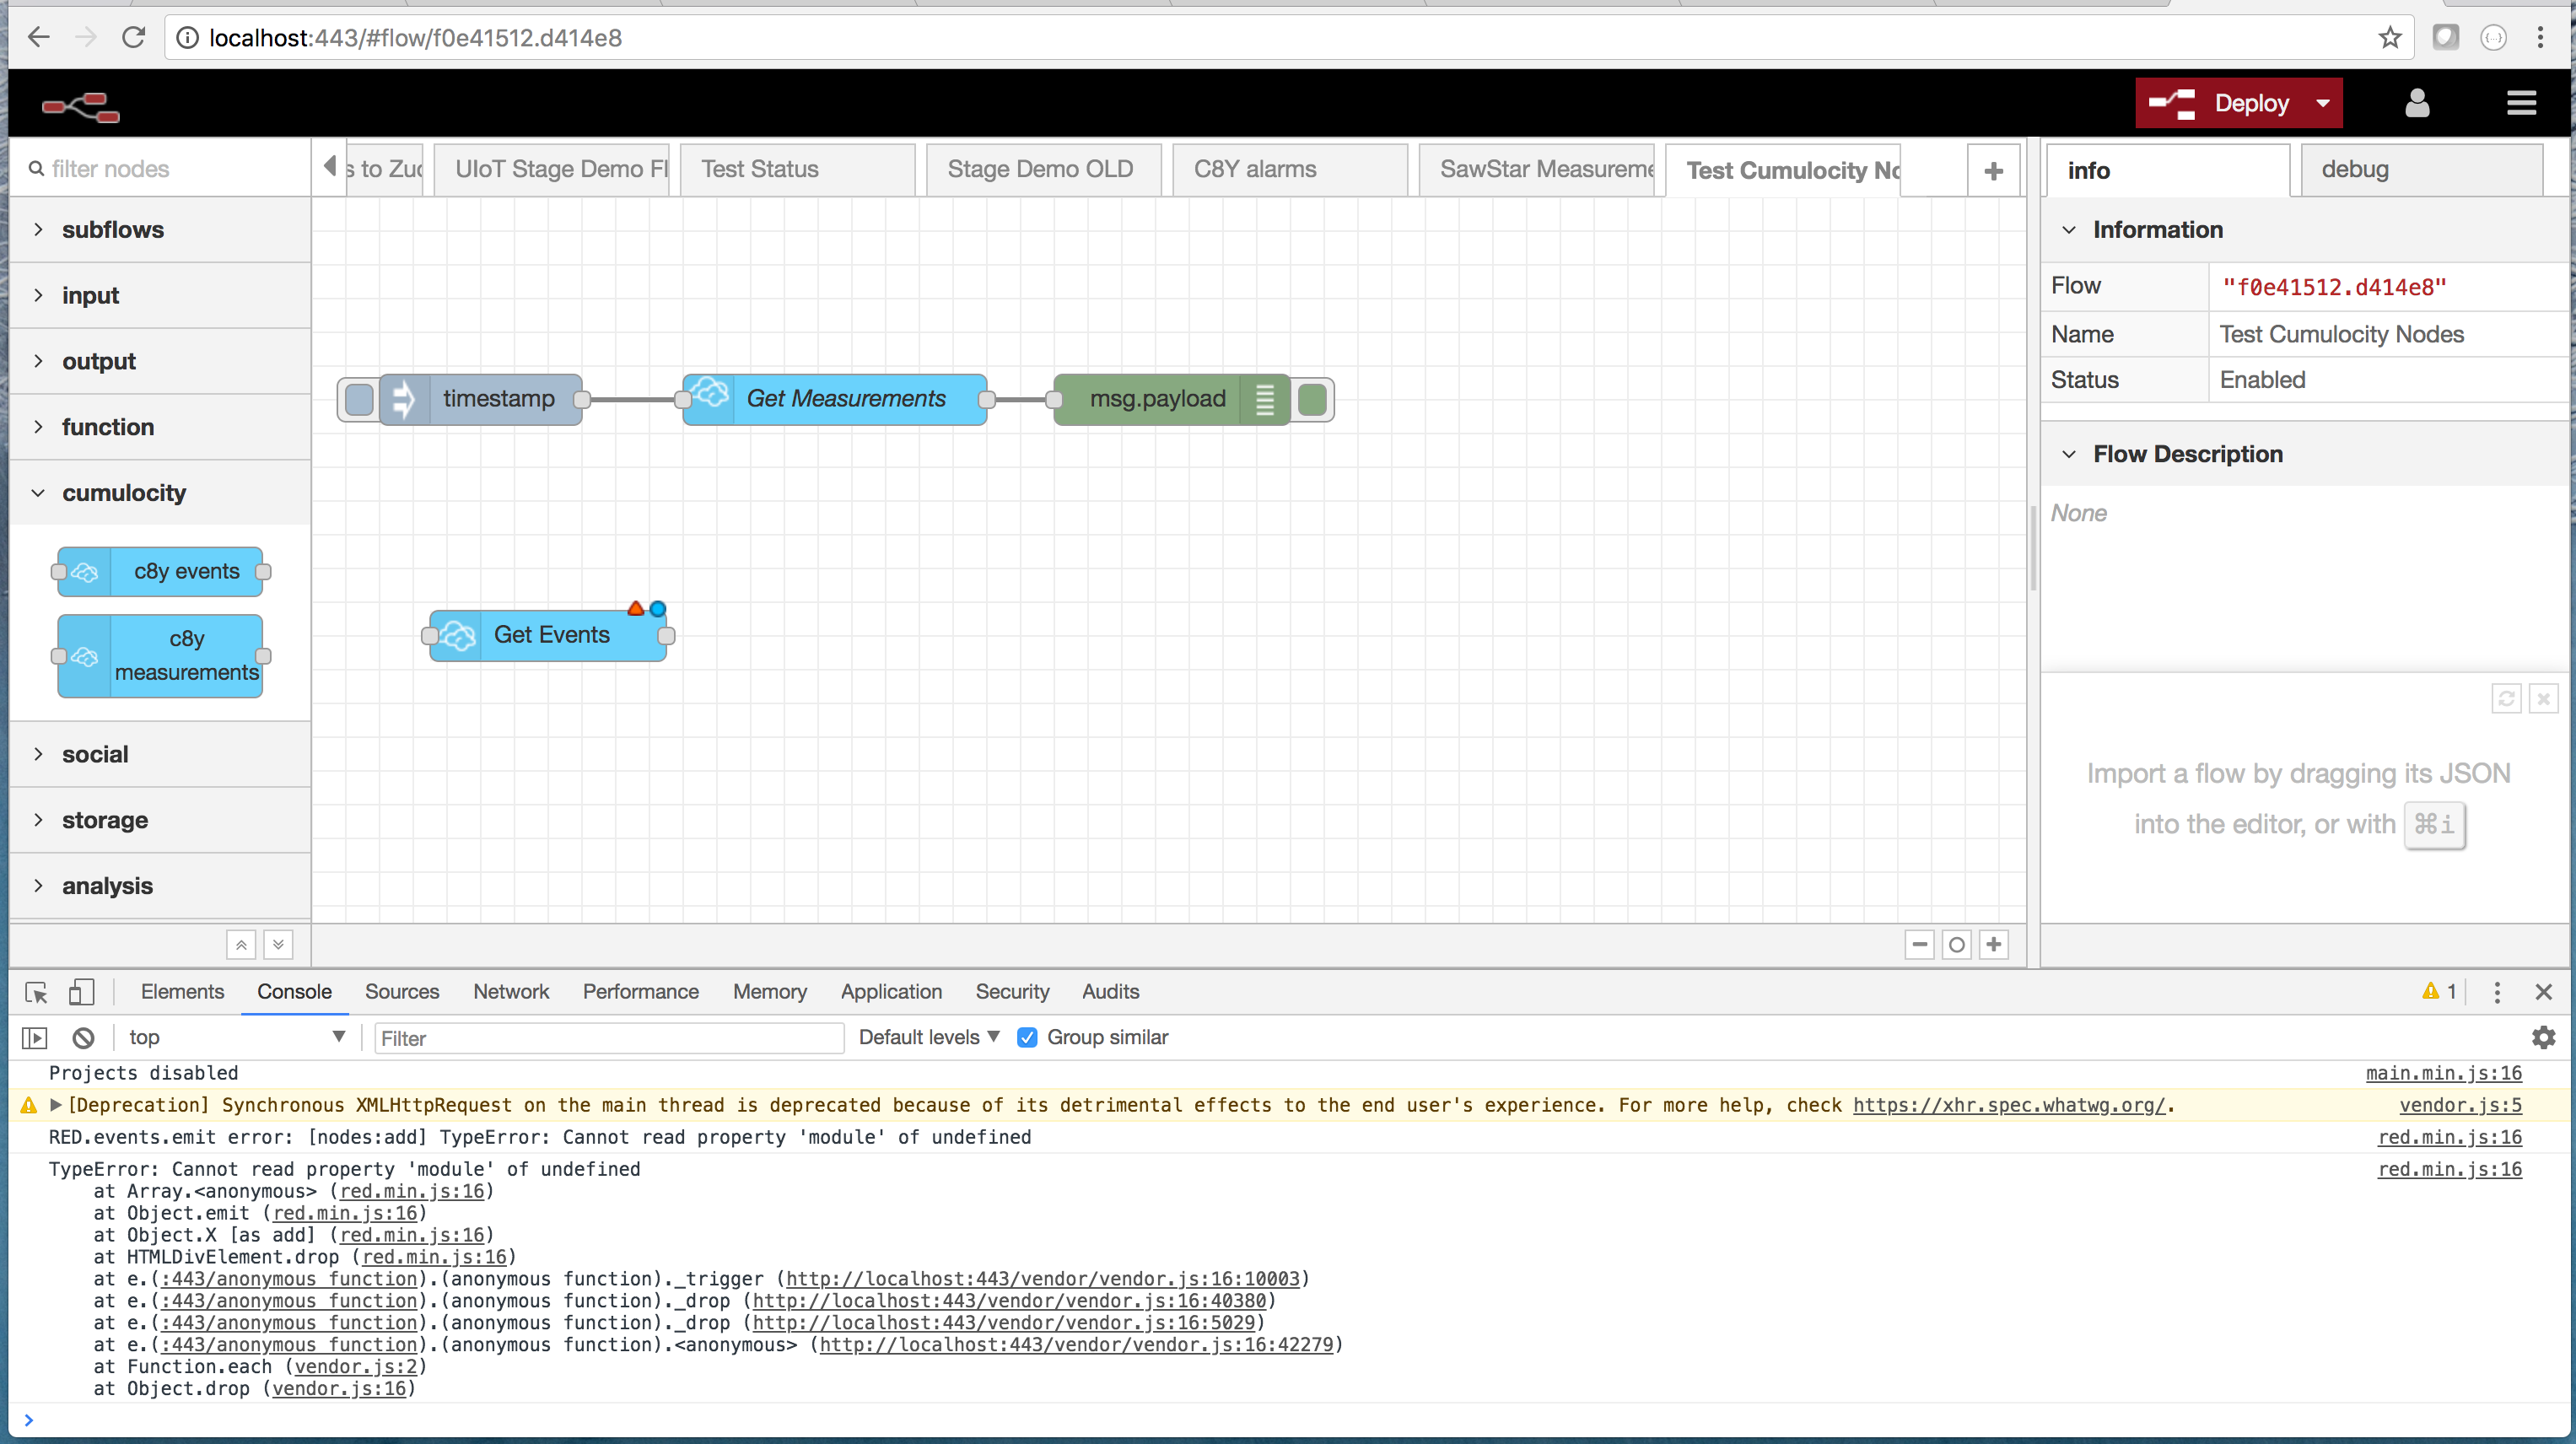Toggle the msg.payload debug node button
Viewport: 2576px width, 1444px height.
pos(1312,399)
